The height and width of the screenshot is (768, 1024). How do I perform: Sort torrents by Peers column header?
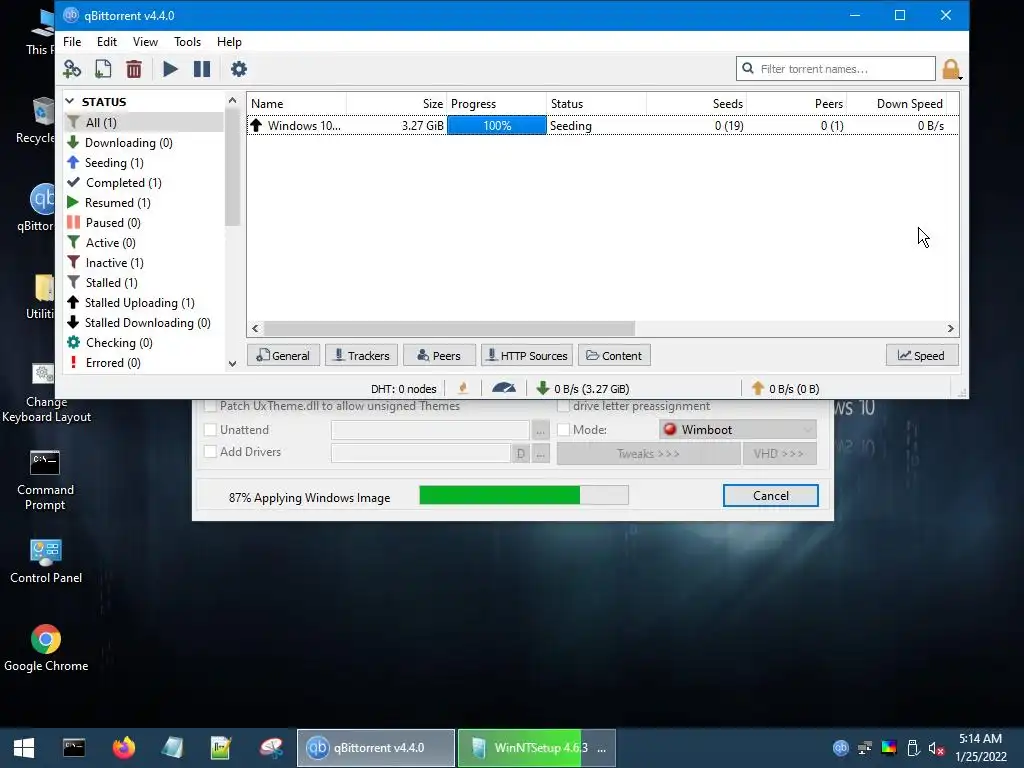pyautogui.click(x=796, y=104)
